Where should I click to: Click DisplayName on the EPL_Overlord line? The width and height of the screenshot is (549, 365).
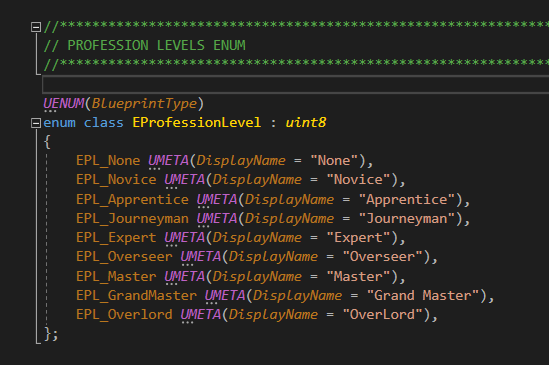click(x=273, y=314)
